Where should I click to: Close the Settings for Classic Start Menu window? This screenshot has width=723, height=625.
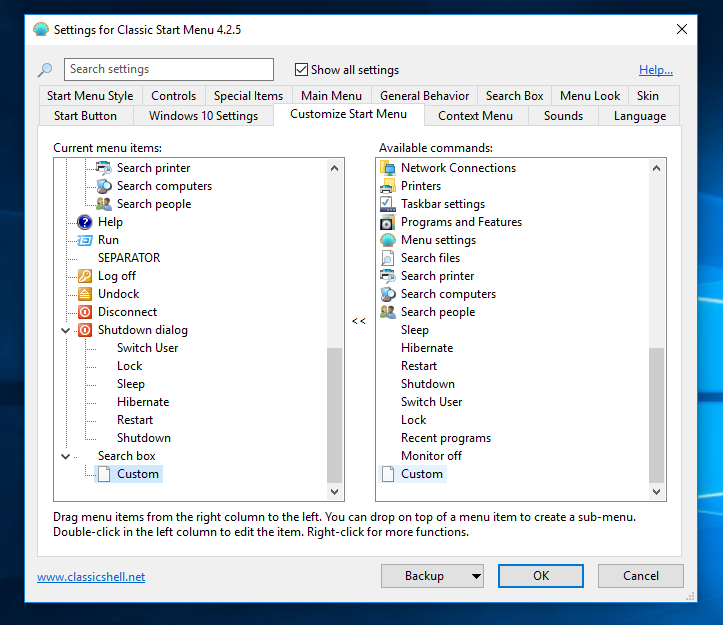click(682, 29)
